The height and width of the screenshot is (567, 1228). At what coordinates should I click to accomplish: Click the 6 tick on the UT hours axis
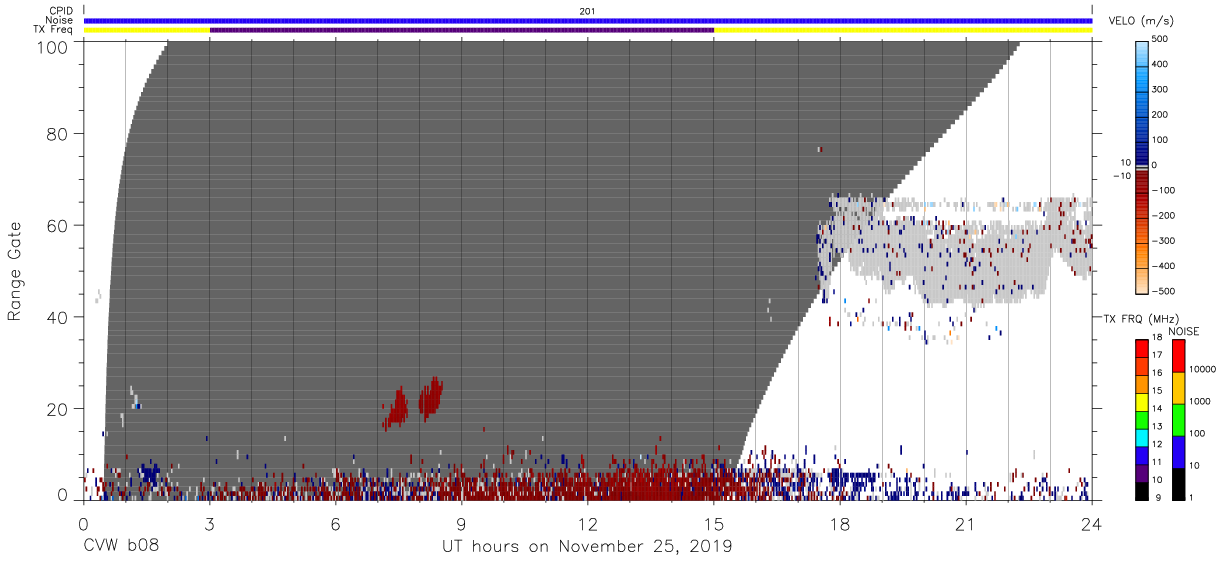tap(336, 524)
